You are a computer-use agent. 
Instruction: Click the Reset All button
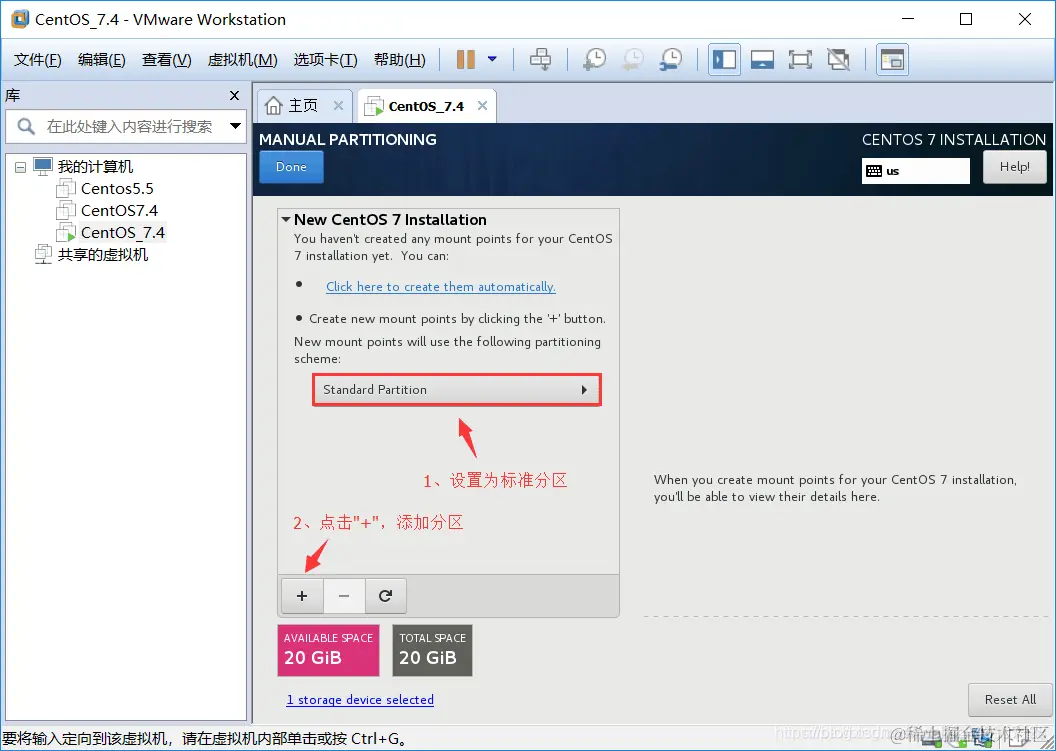[x=1010, y=700]
